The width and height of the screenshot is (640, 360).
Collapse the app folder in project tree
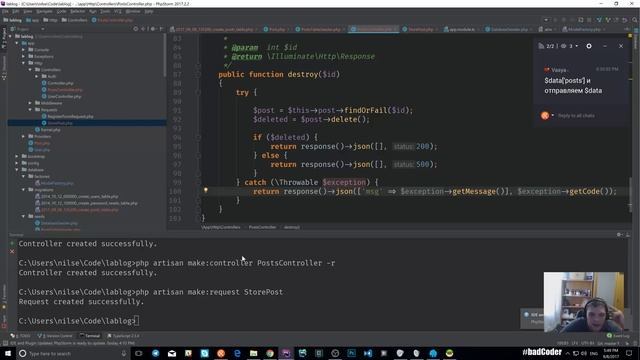(17, 43)
